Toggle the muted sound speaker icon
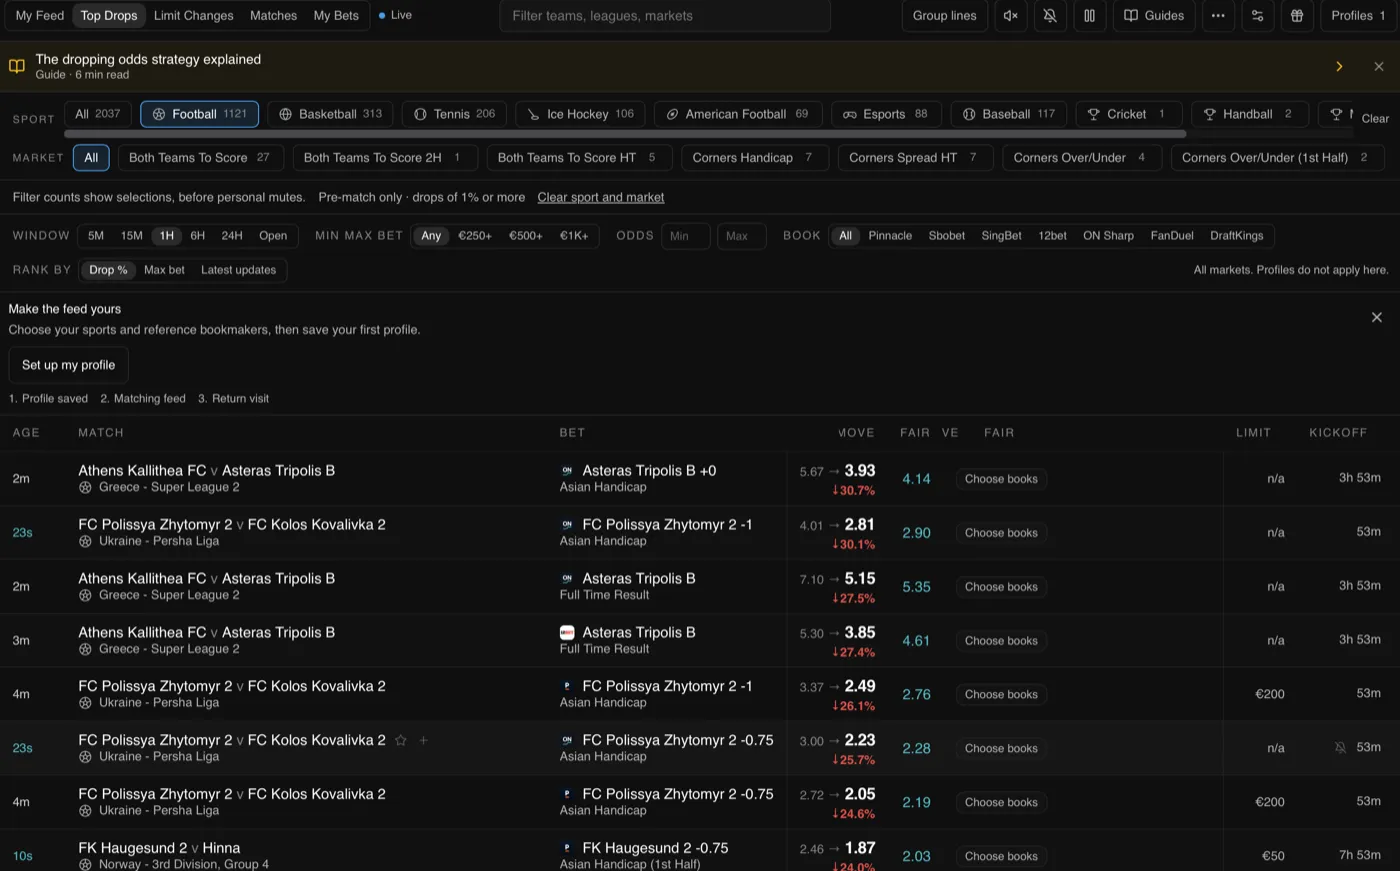The image size is (1400, 871). coord(1011,16)
